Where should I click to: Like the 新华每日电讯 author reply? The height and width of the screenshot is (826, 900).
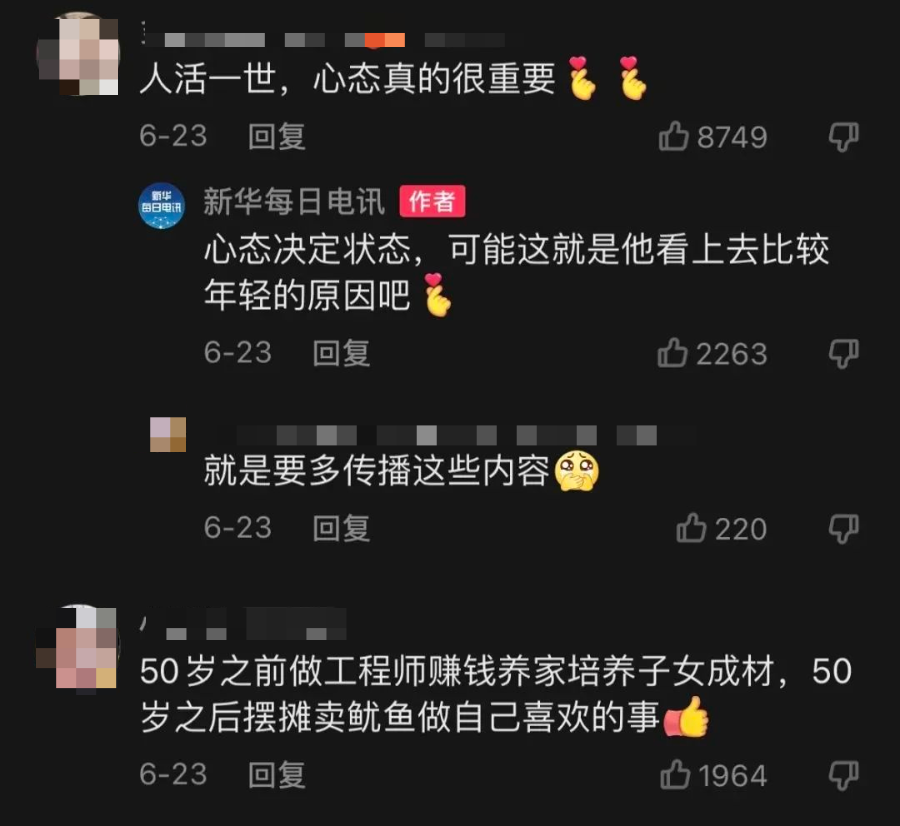point(672,352)
